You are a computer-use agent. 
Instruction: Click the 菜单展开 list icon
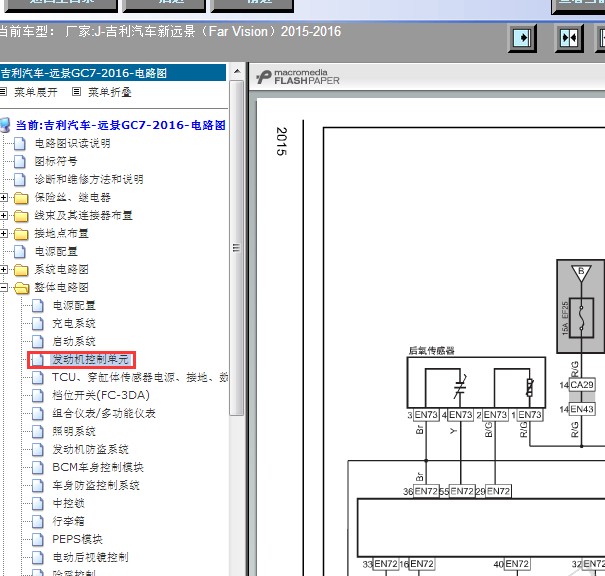pos(3,92)
